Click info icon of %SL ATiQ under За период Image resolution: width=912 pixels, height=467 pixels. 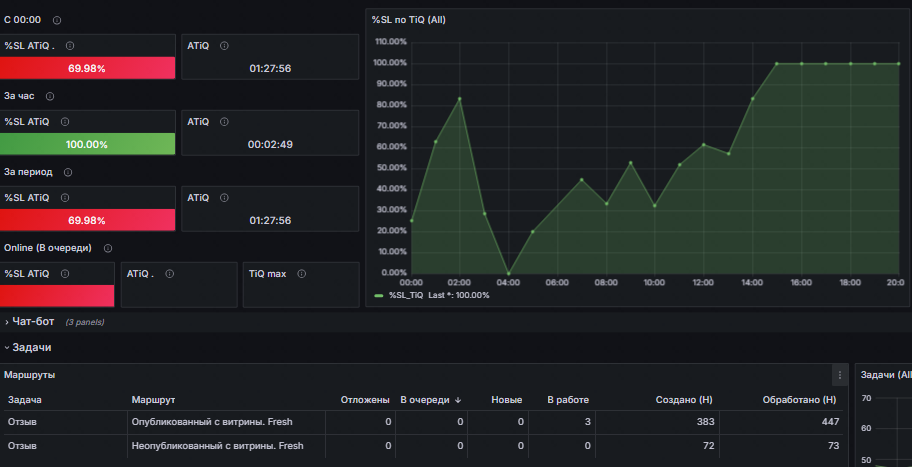click(x=65, y=198)
